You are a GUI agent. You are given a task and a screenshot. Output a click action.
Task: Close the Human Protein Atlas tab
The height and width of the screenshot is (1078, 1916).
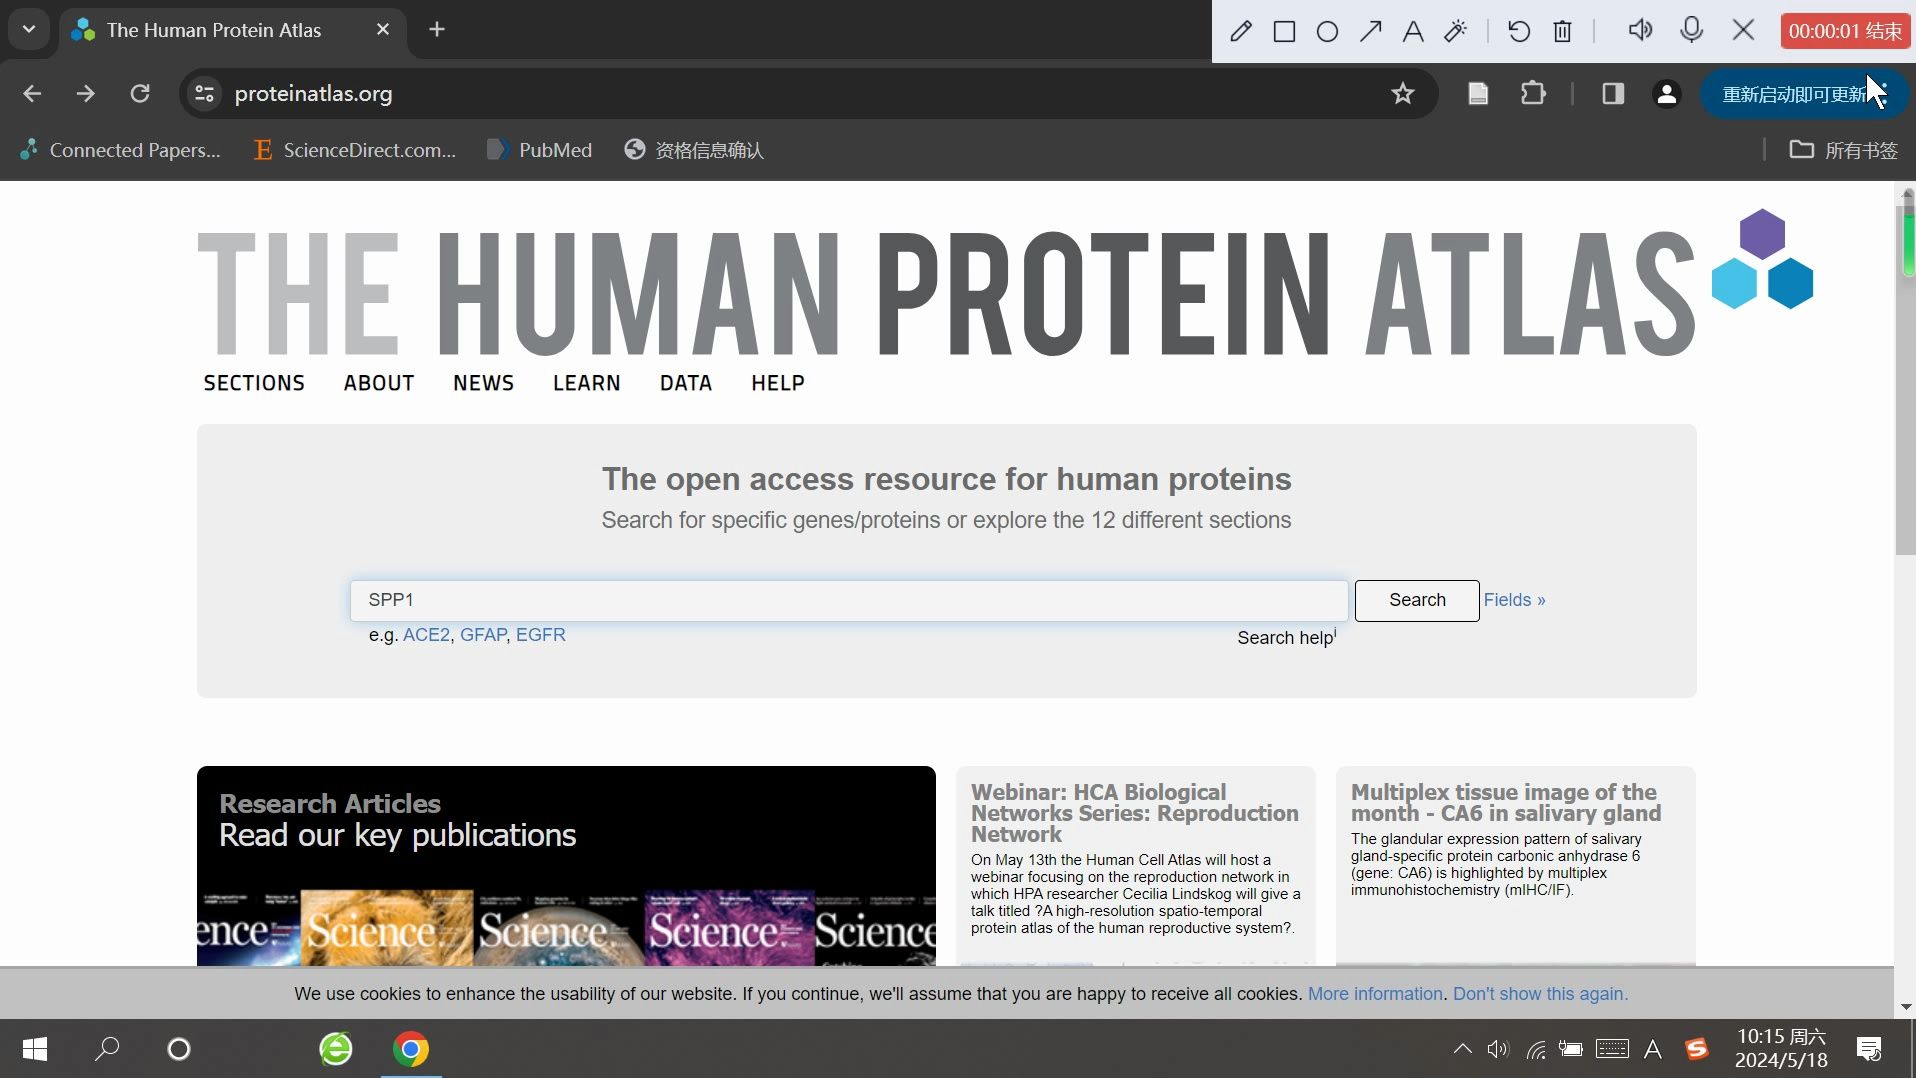[382, 30]
